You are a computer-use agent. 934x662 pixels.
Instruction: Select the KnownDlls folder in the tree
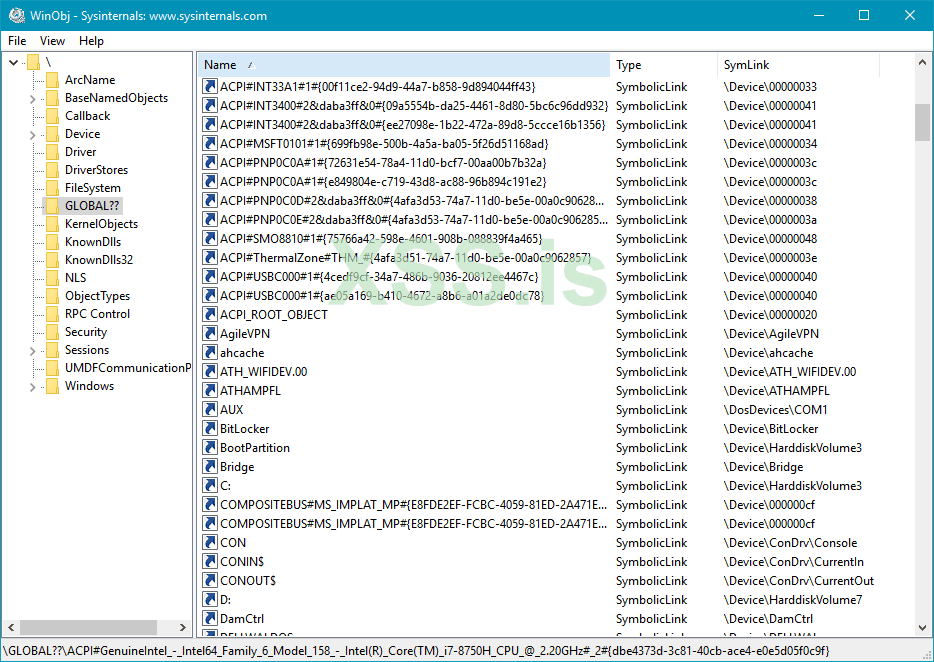(x=93, y=242)
